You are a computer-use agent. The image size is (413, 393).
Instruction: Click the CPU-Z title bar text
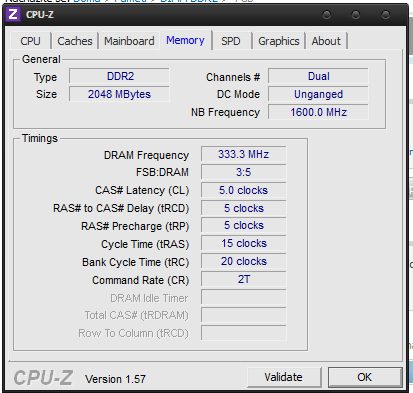tap(40, 15)
